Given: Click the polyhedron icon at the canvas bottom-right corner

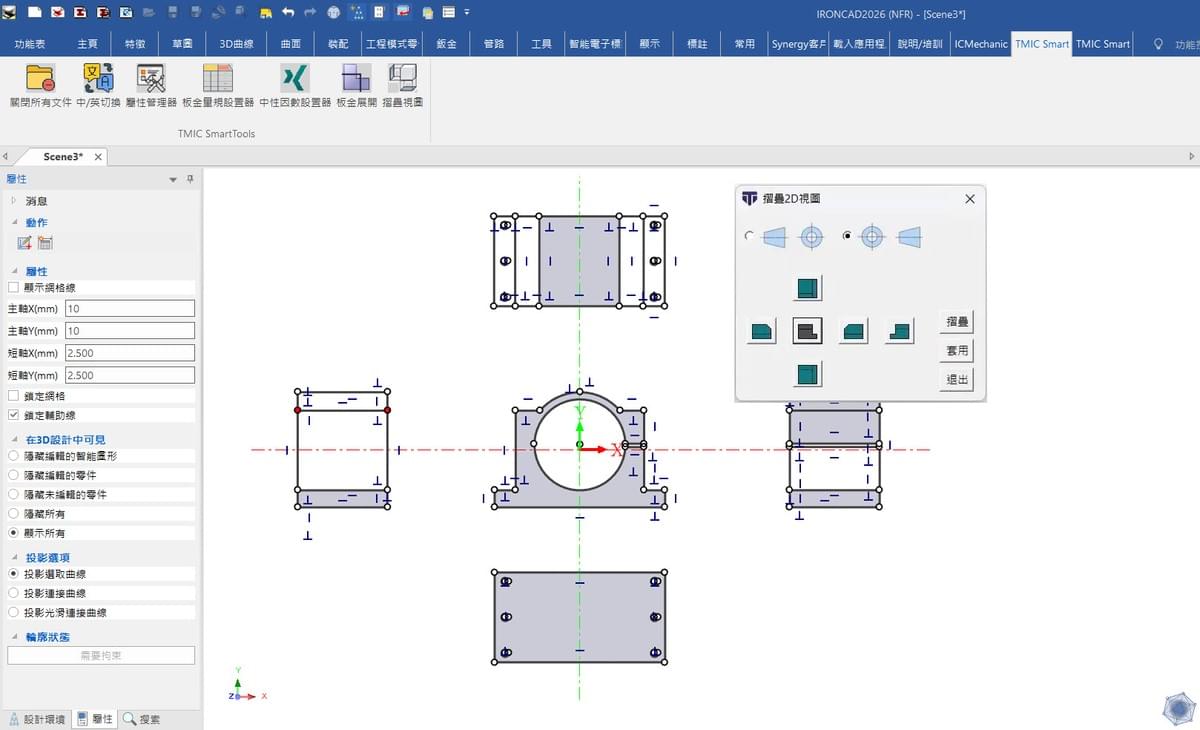Looking at the screenshot, I should coord(1178,709).
